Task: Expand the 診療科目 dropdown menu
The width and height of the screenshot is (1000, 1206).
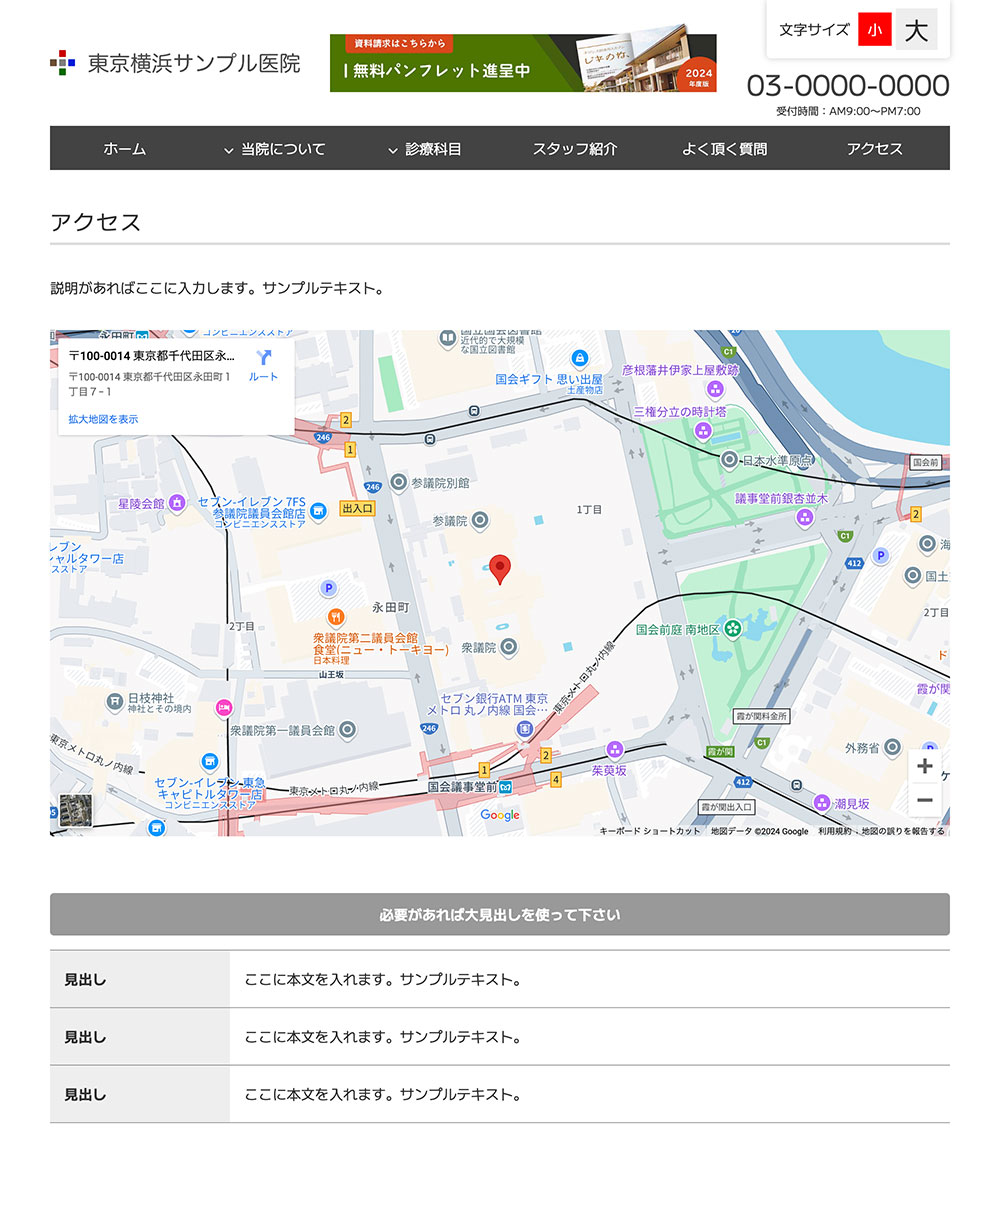Action: (x=424, y=149)
